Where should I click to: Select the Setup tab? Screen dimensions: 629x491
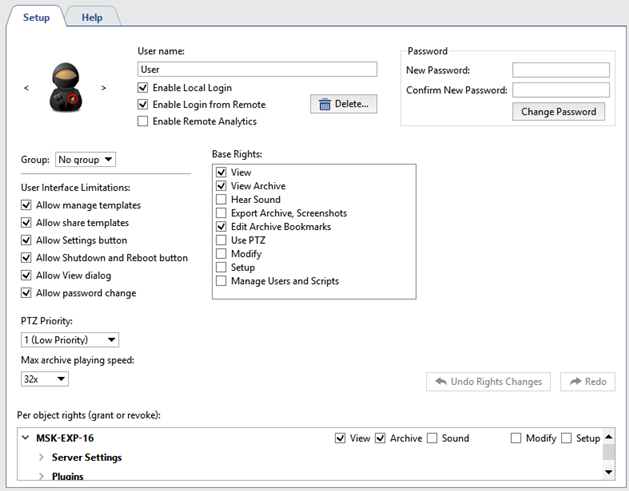36,17
